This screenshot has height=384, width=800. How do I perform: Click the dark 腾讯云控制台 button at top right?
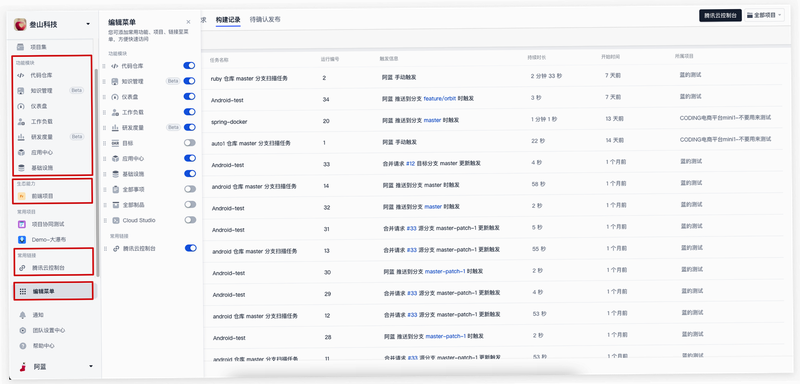(720, 15)
